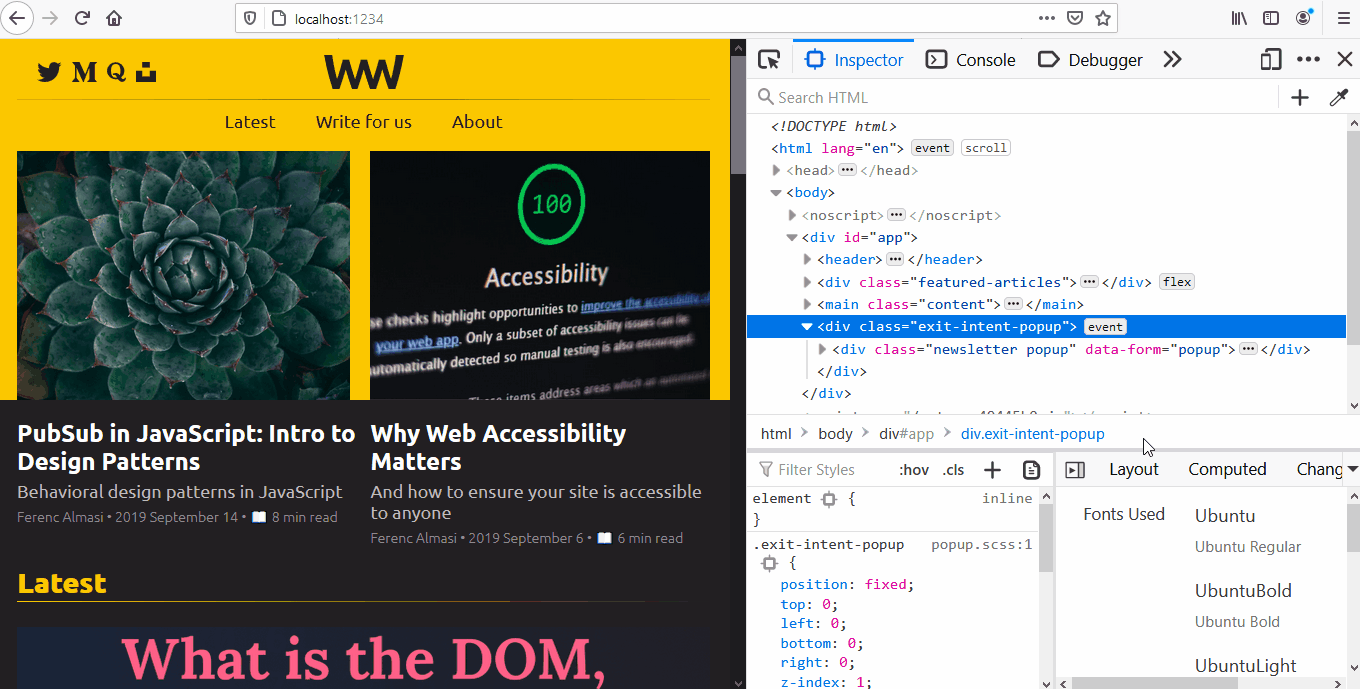Open the Computed tab
The width and height of the screenshot is (1360, 689).
1227,469
